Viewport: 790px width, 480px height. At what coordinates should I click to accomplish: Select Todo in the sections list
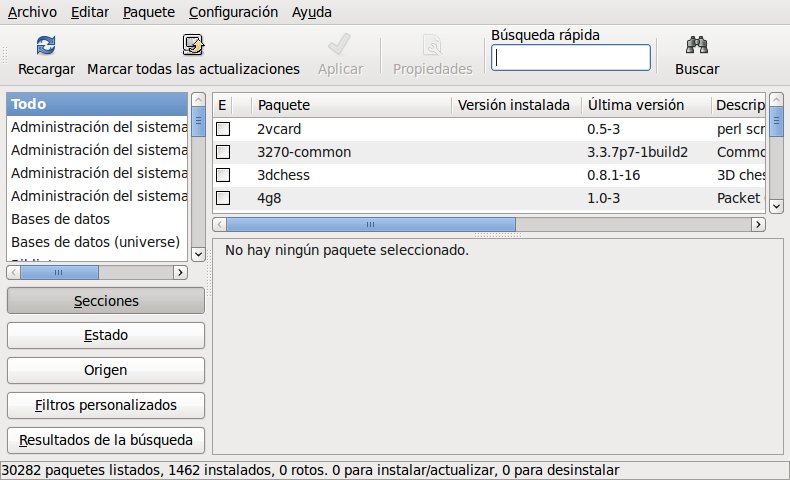coord(97,104)
